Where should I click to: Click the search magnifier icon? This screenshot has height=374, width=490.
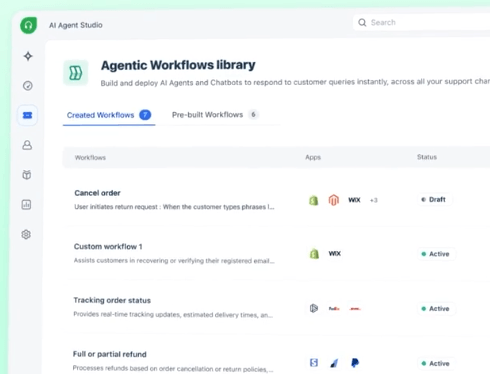pos(362,22)
